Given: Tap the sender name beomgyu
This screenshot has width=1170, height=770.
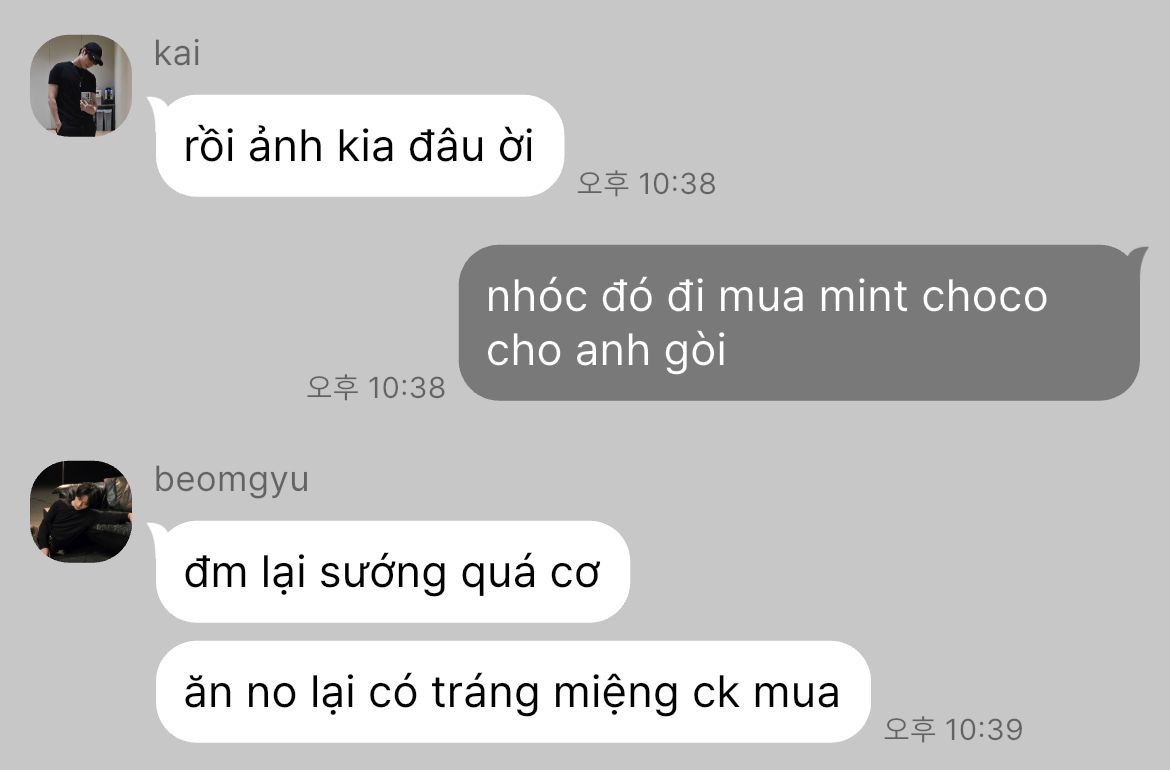Looking at the screenshot, I should (x=231, y=480).
